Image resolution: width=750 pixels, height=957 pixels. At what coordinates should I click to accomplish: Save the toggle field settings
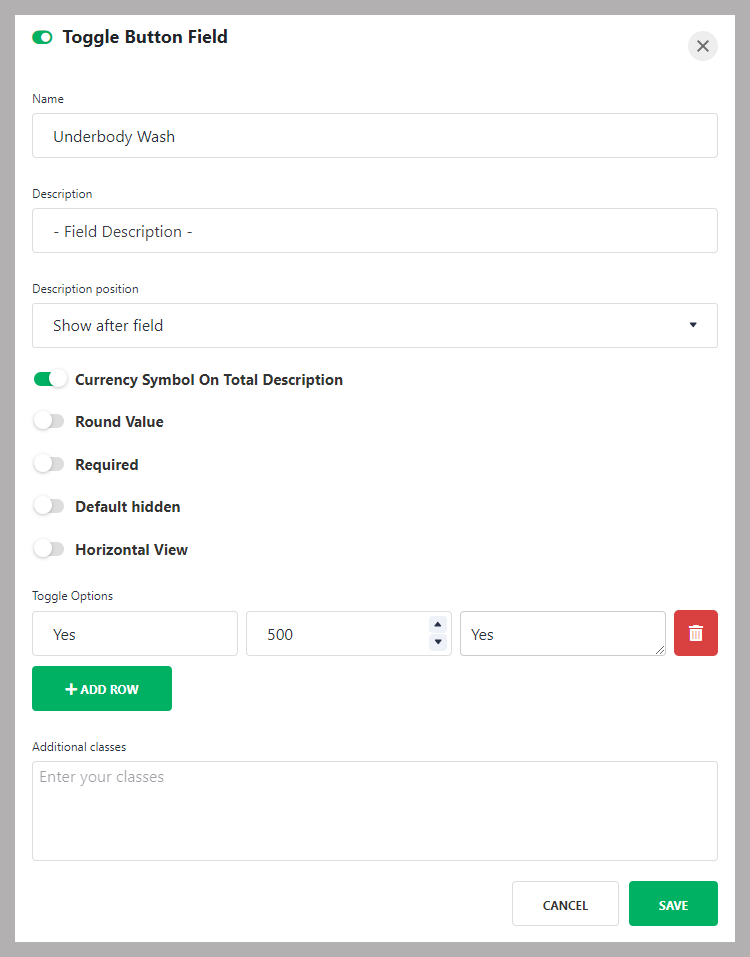coord(673,904)
